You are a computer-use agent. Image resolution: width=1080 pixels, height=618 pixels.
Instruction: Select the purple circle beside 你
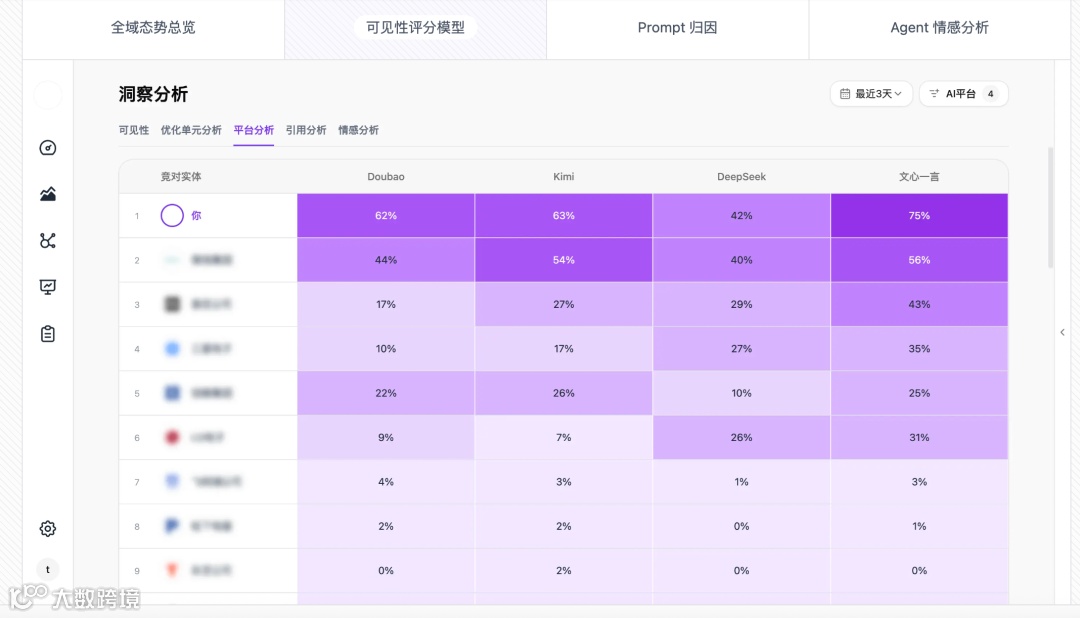click(172, 216)
